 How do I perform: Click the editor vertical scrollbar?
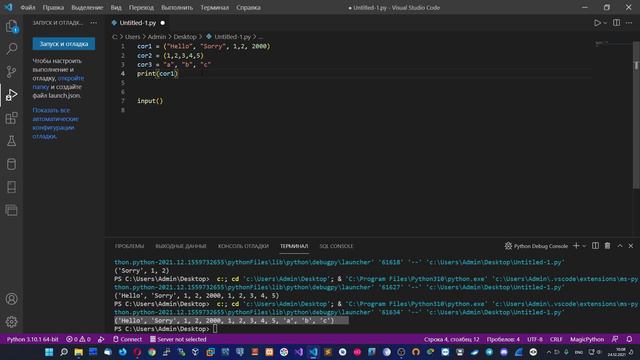coord(636,114)
